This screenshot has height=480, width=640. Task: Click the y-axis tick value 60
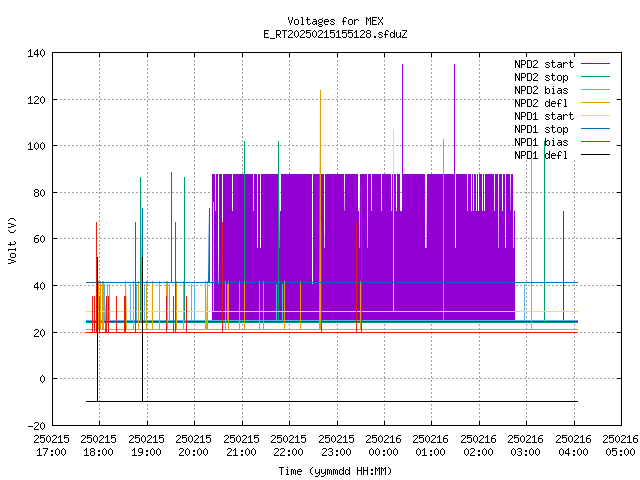coord(39,239)
